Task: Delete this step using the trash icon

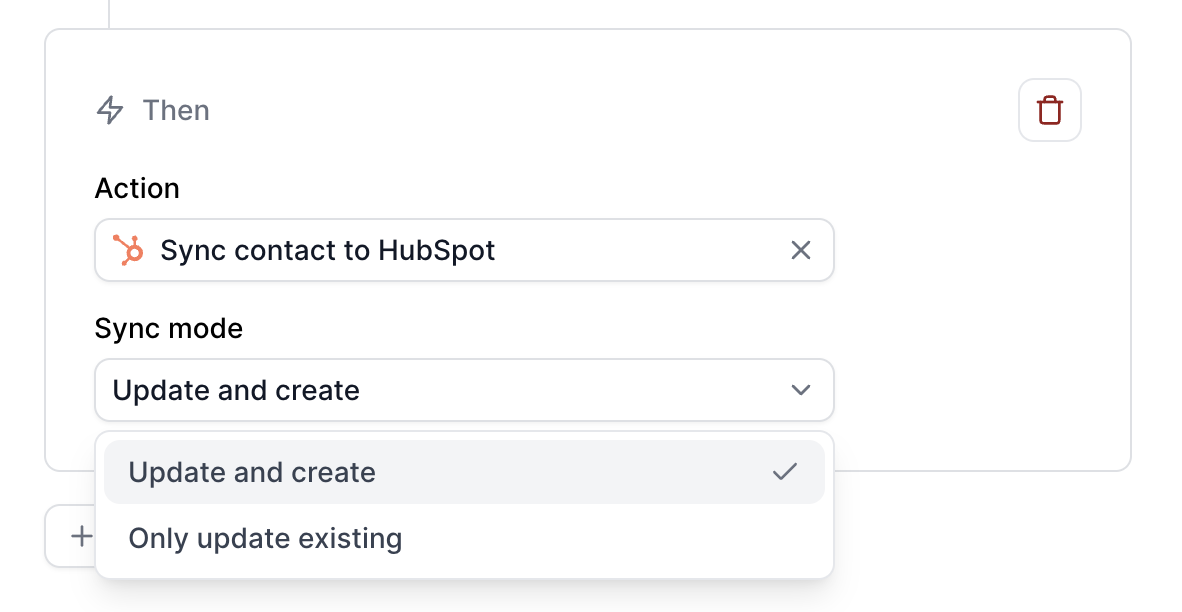Action: (x=1049, y=110)
